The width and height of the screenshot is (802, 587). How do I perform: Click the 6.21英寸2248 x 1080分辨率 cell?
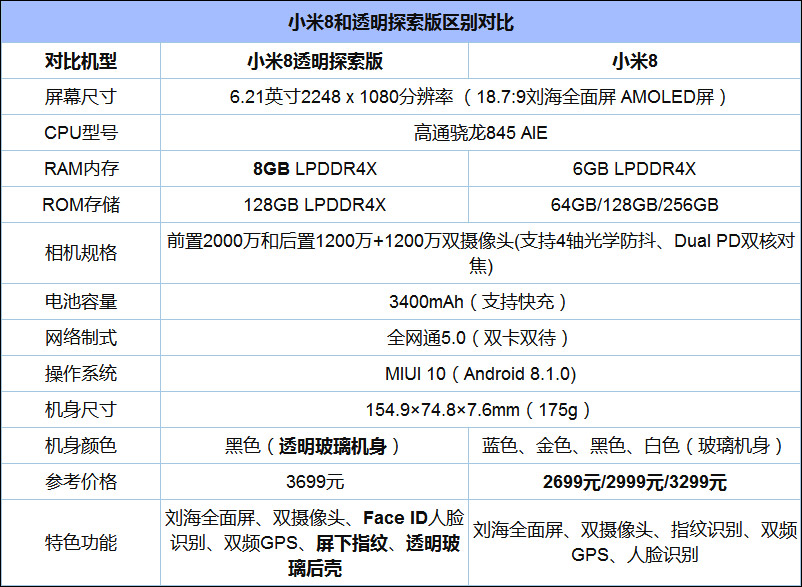(481, 97)
